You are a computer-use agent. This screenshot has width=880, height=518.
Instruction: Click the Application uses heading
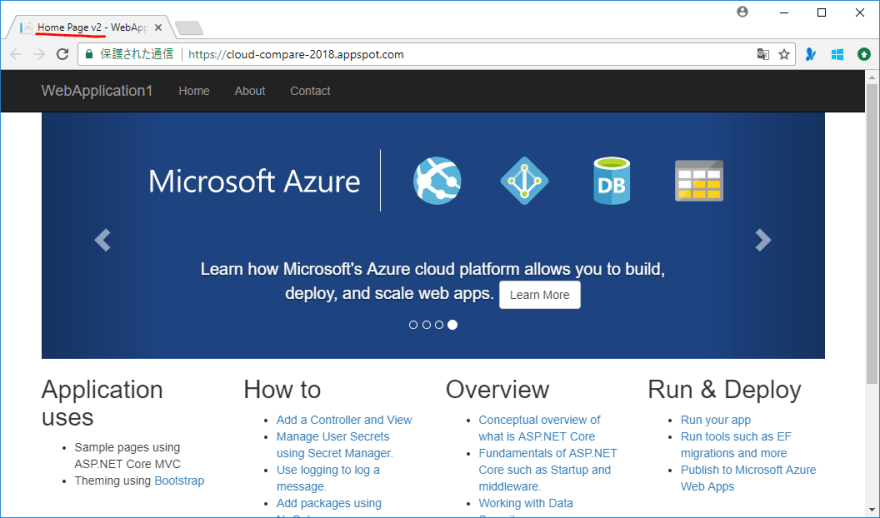[x=102, y=404]
